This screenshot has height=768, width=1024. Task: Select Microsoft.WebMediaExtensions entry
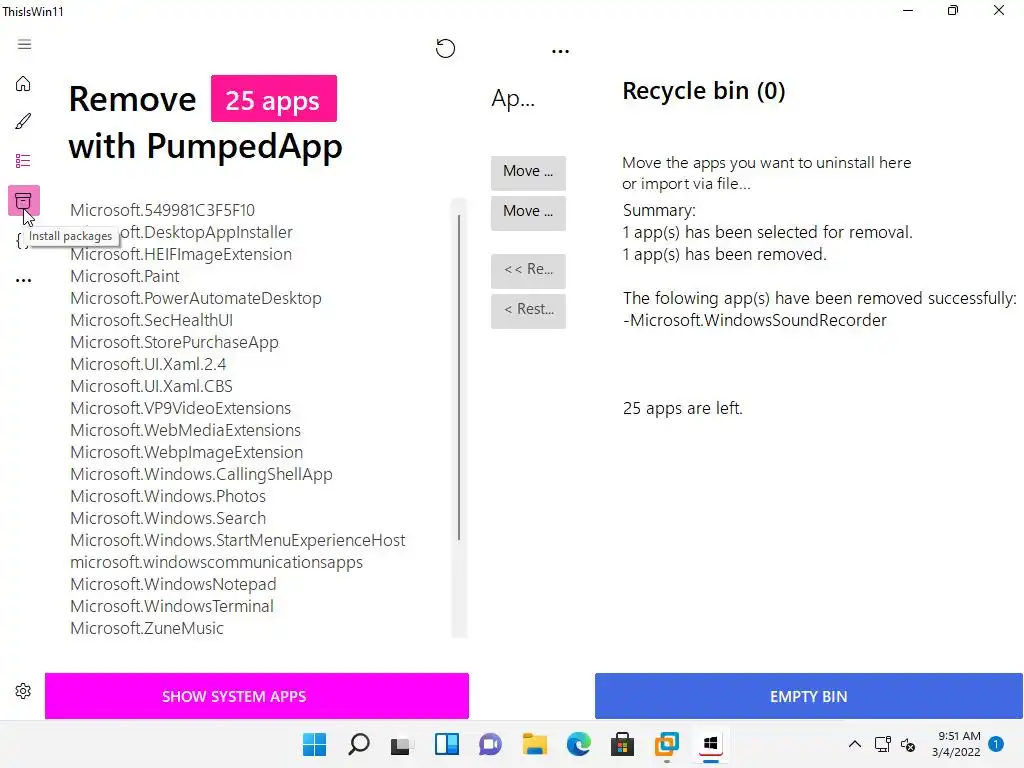tap(185, 430)
